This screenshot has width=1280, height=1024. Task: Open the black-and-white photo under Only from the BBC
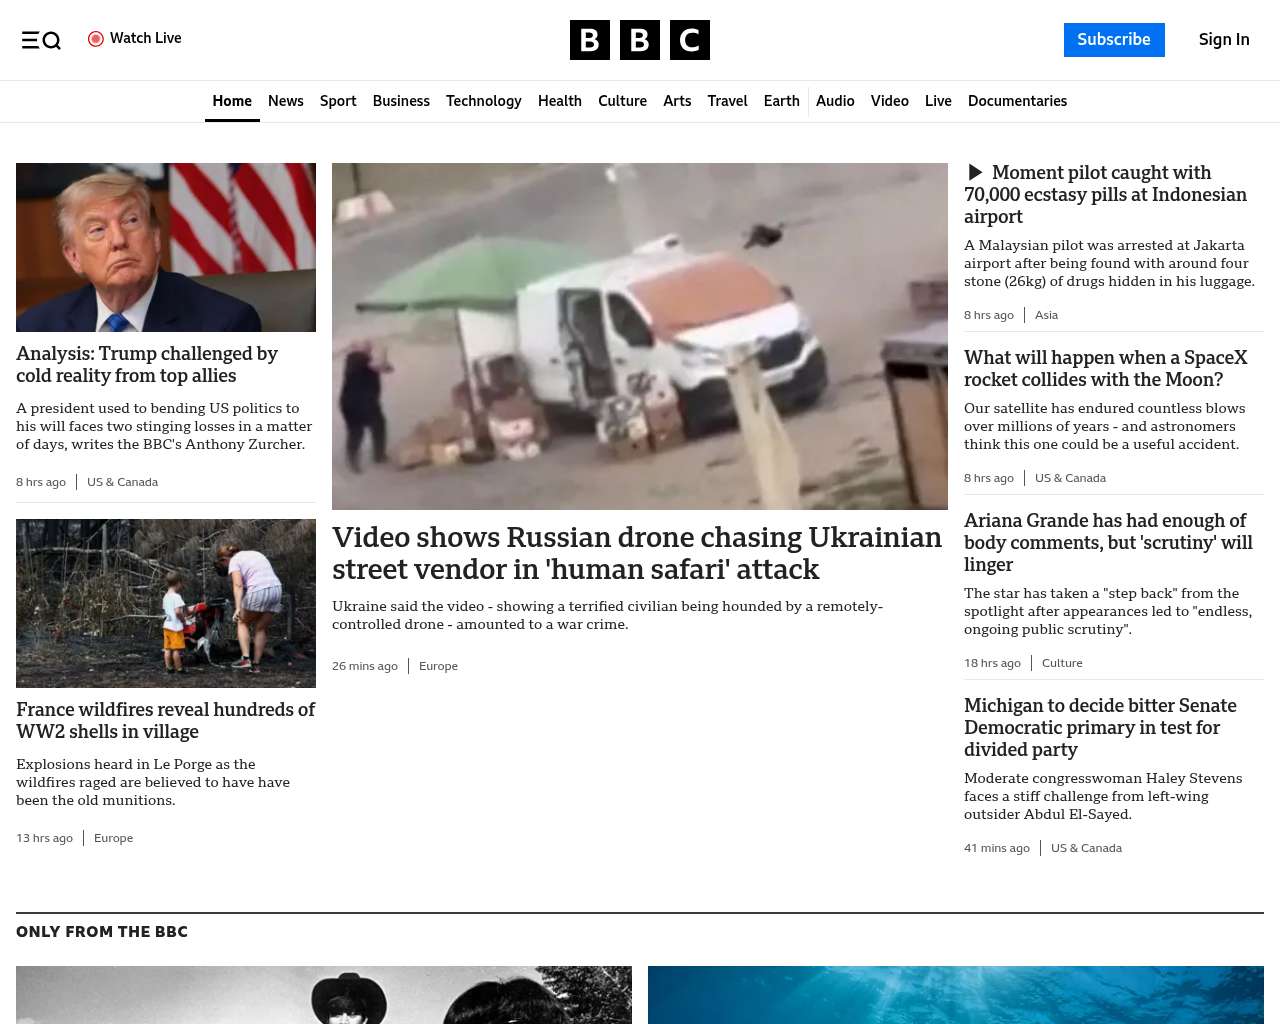pyautogui.click(x=324, y=995)
